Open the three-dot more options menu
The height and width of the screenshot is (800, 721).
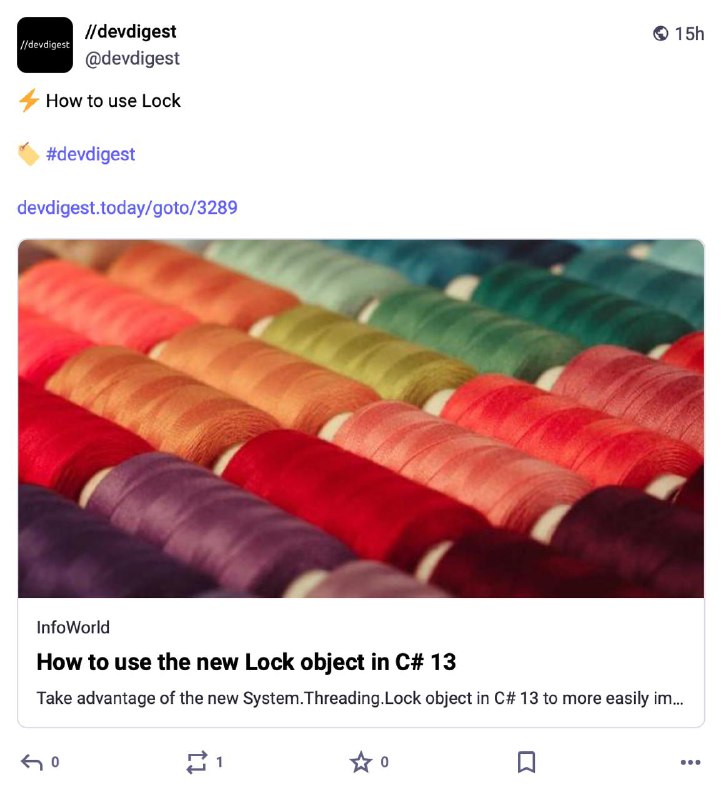click(x=690, y=762)
